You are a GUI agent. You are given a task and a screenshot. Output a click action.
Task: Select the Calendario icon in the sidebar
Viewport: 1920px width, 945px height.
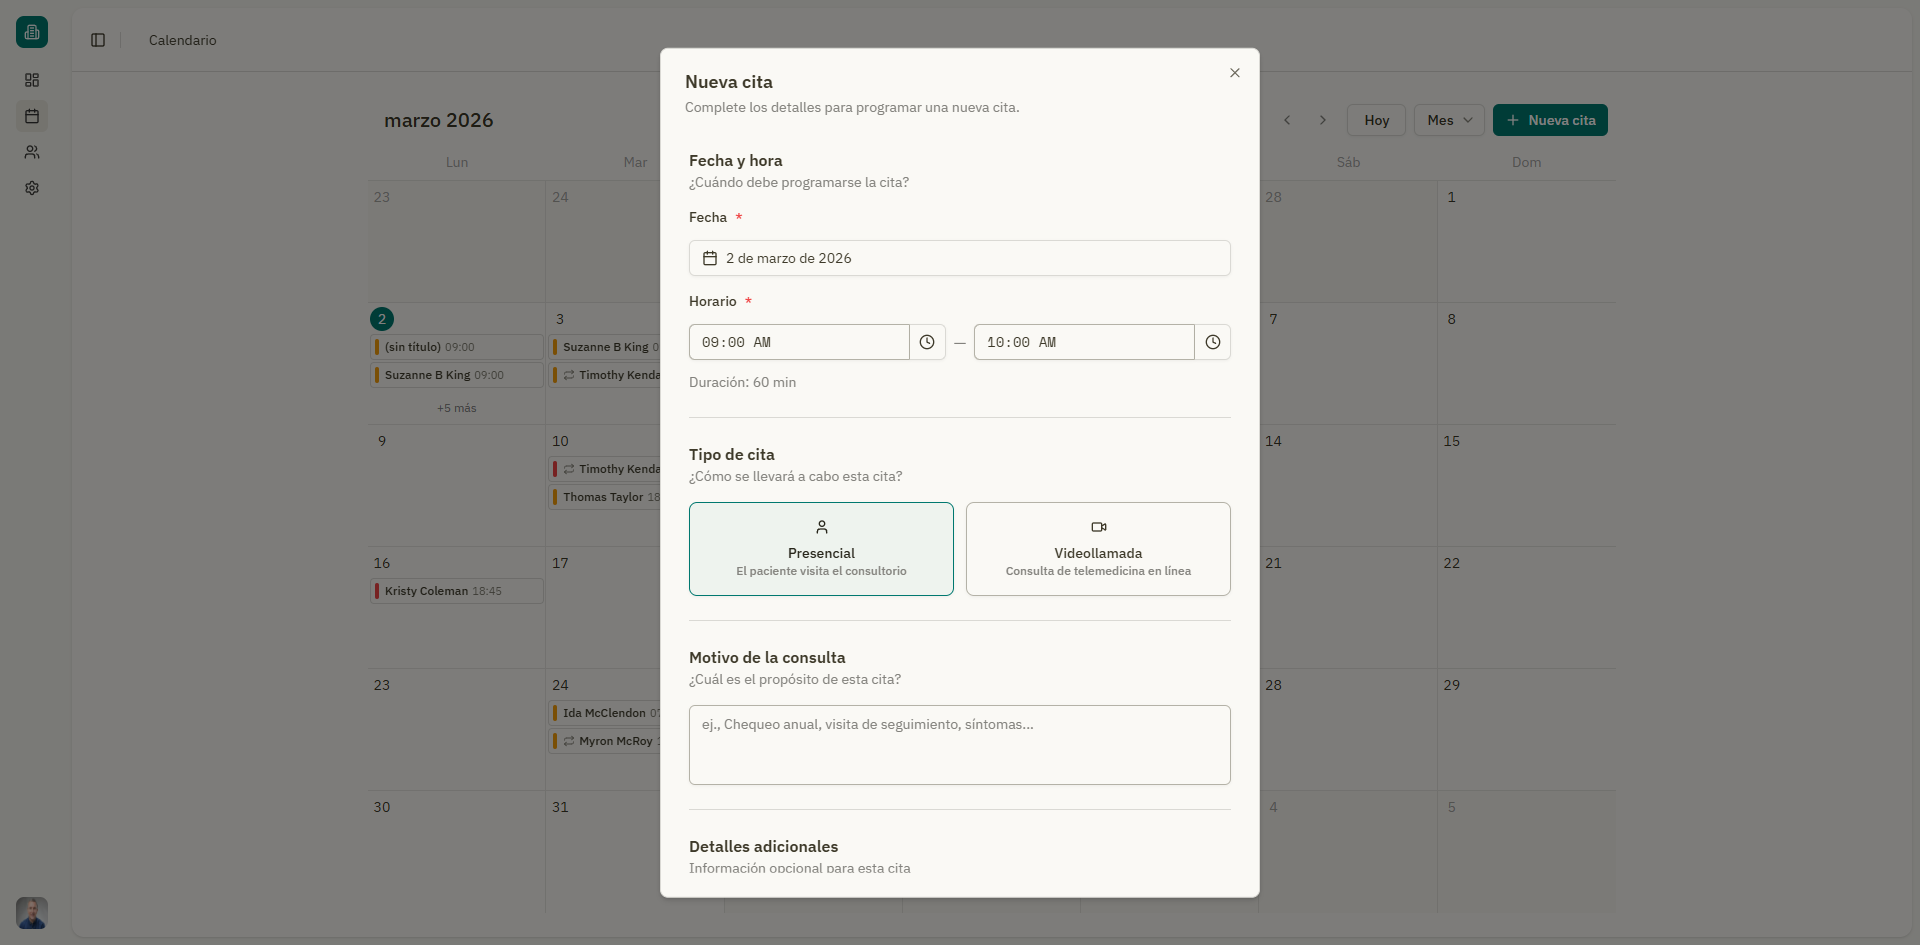point(32,116)
